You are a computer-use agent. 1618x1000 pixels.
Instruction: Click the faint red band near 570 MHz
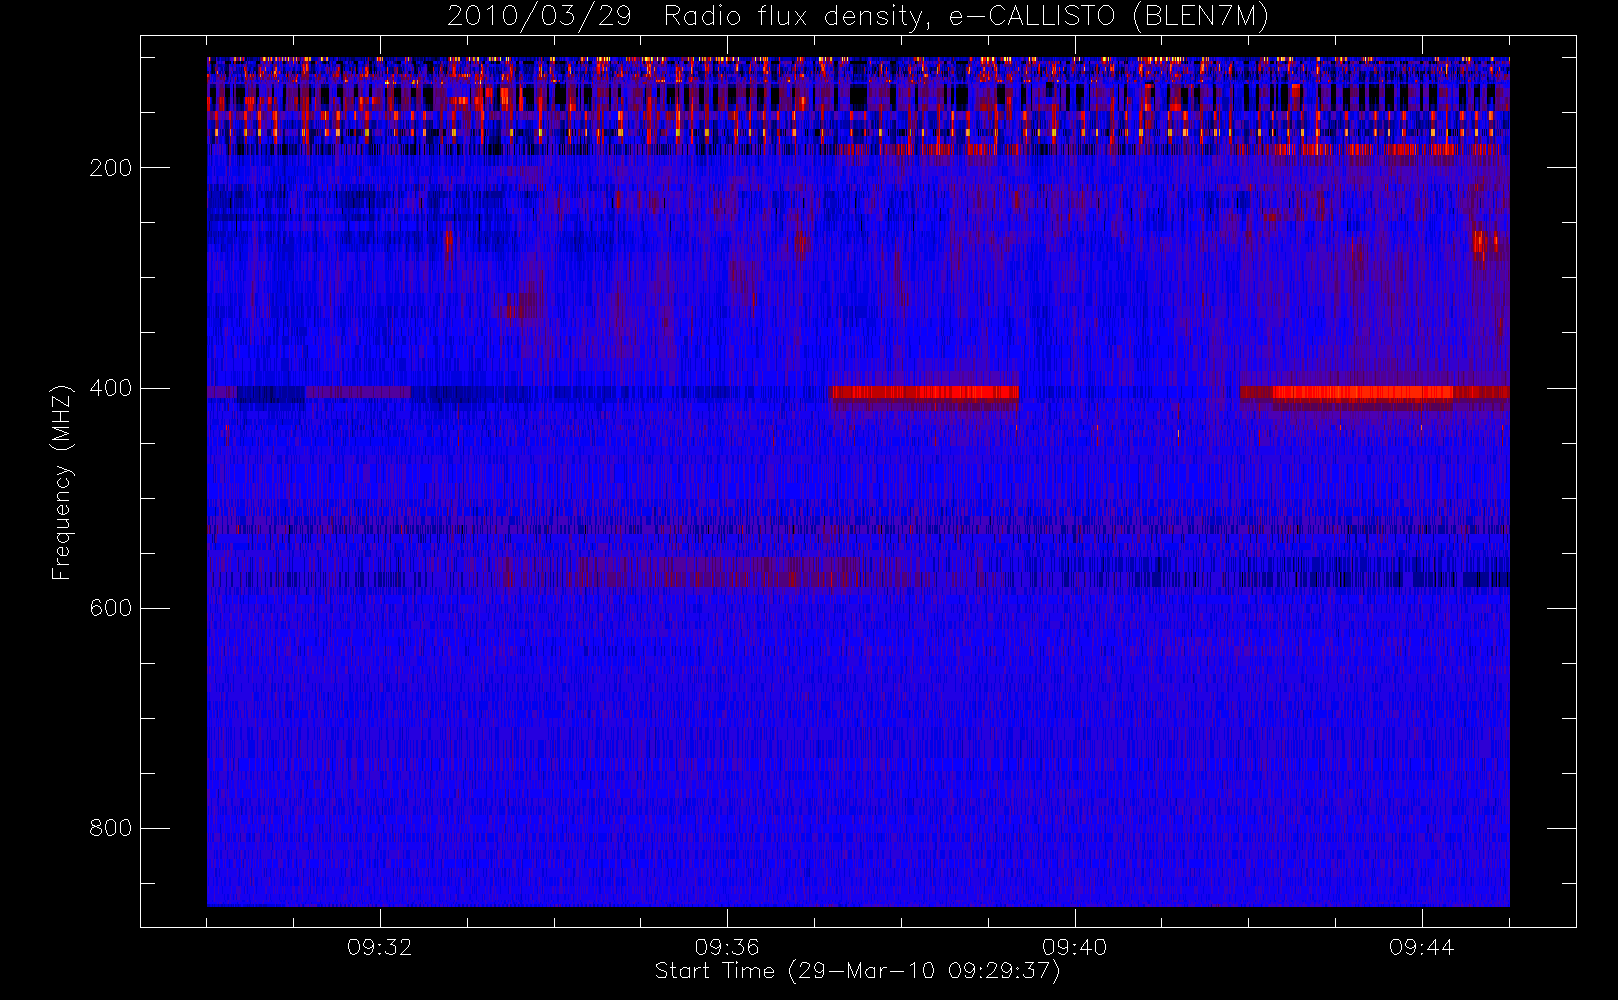coord(718,574)
